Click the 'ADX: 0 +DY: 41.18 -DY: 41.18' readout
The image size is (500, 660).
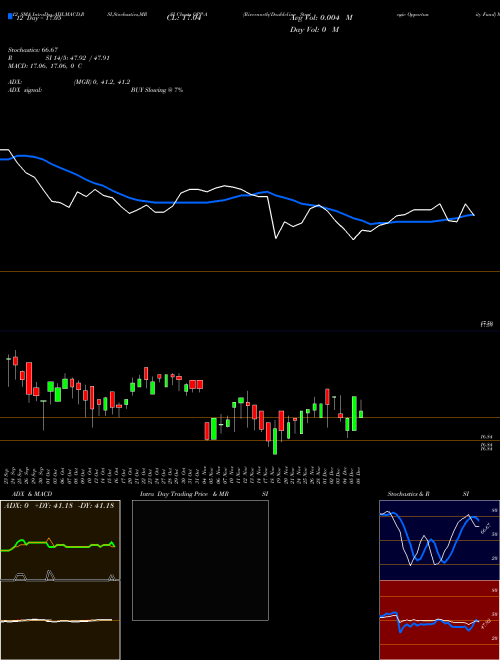(59, 506)
